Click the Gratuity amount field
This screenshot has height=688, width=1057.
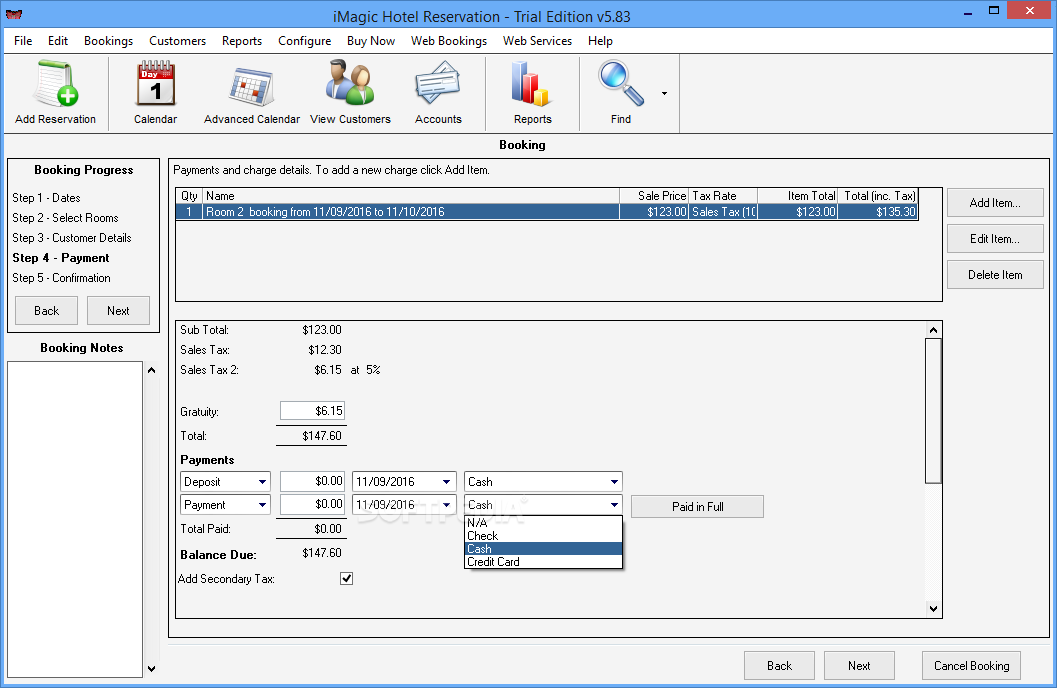312,411
